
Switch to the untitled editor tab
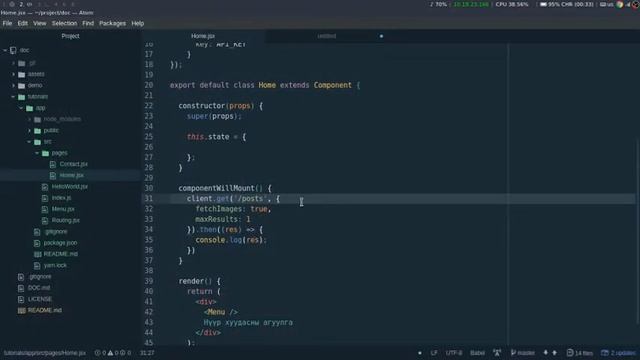[327, 36]
